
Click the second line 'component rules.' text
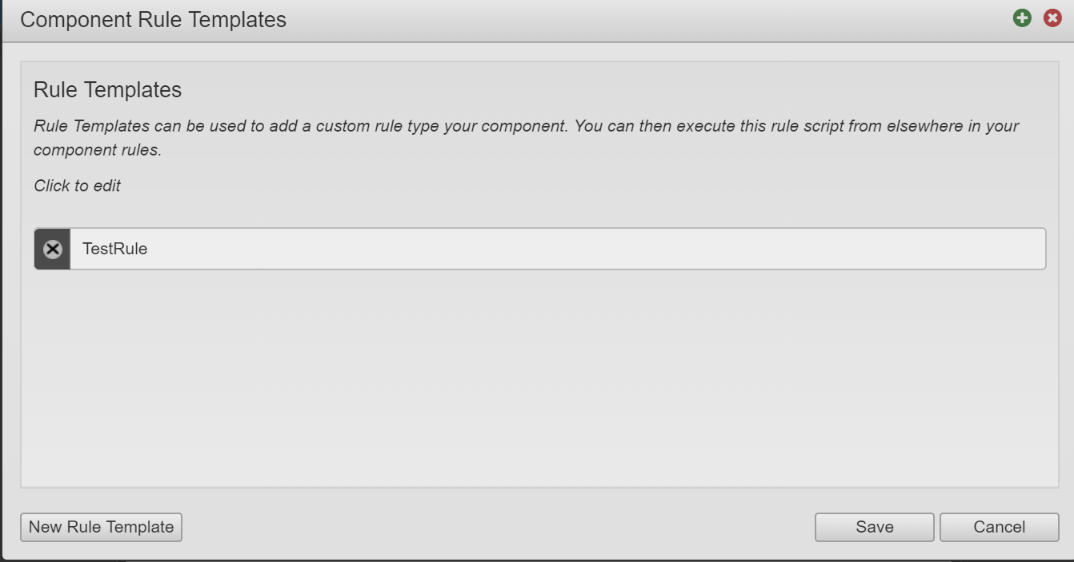(x=97, y=150)
